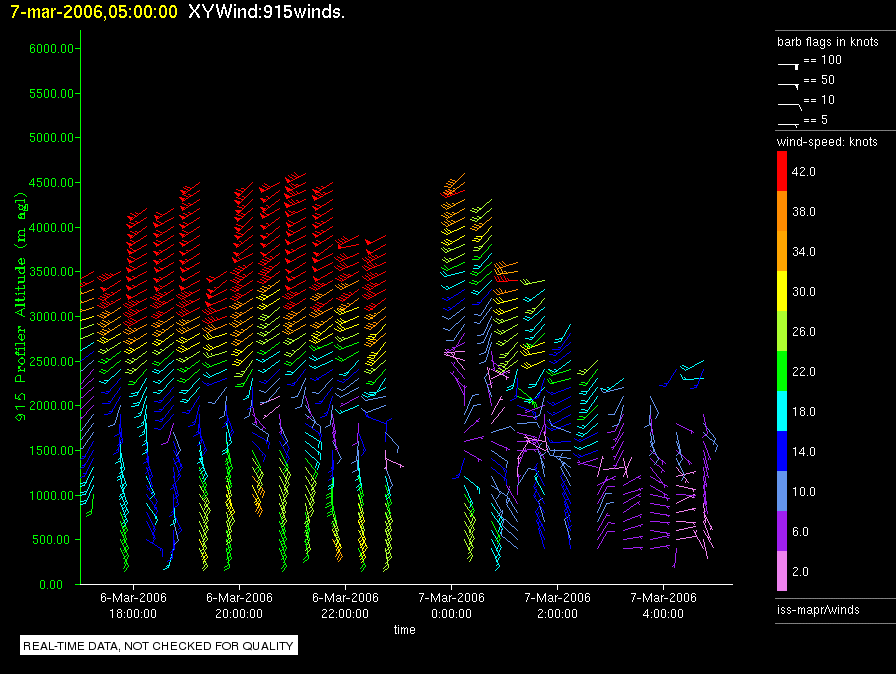
Task: Click the 'wind-speed: knots' legend header
Action: [827, 142]
